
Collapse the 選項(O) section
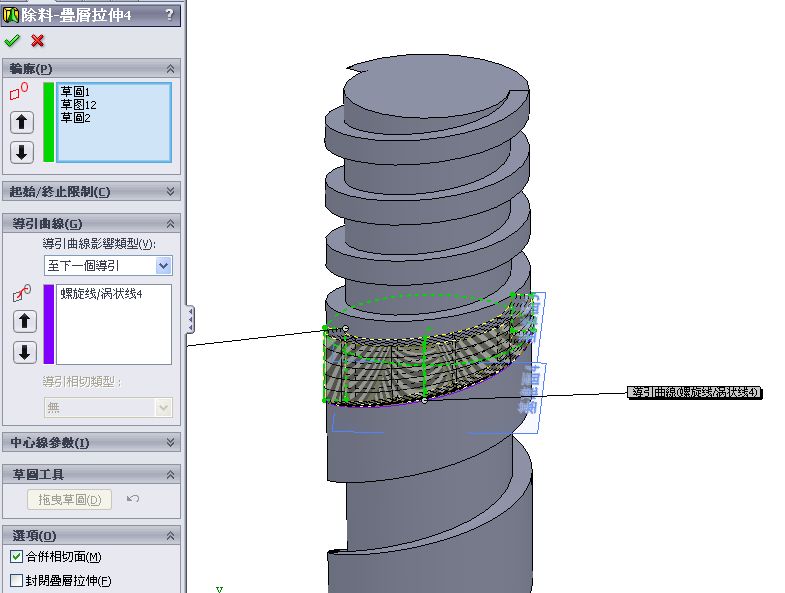(170, 535)
